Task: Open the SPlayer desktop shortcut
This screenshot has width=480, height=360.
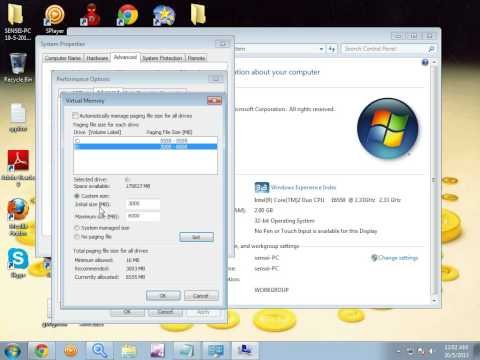Action: pos(54,19)
